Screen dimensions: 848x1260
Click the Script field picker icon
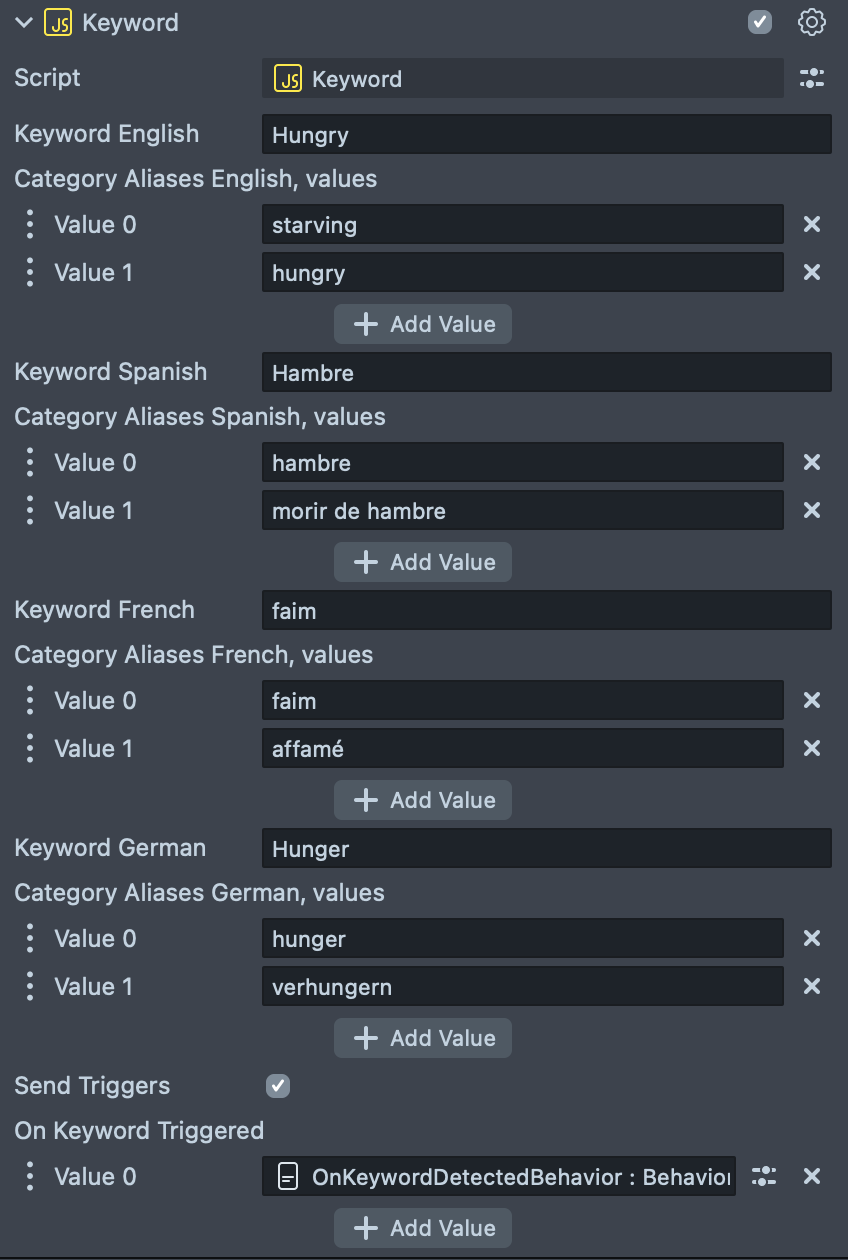point(812,79)
